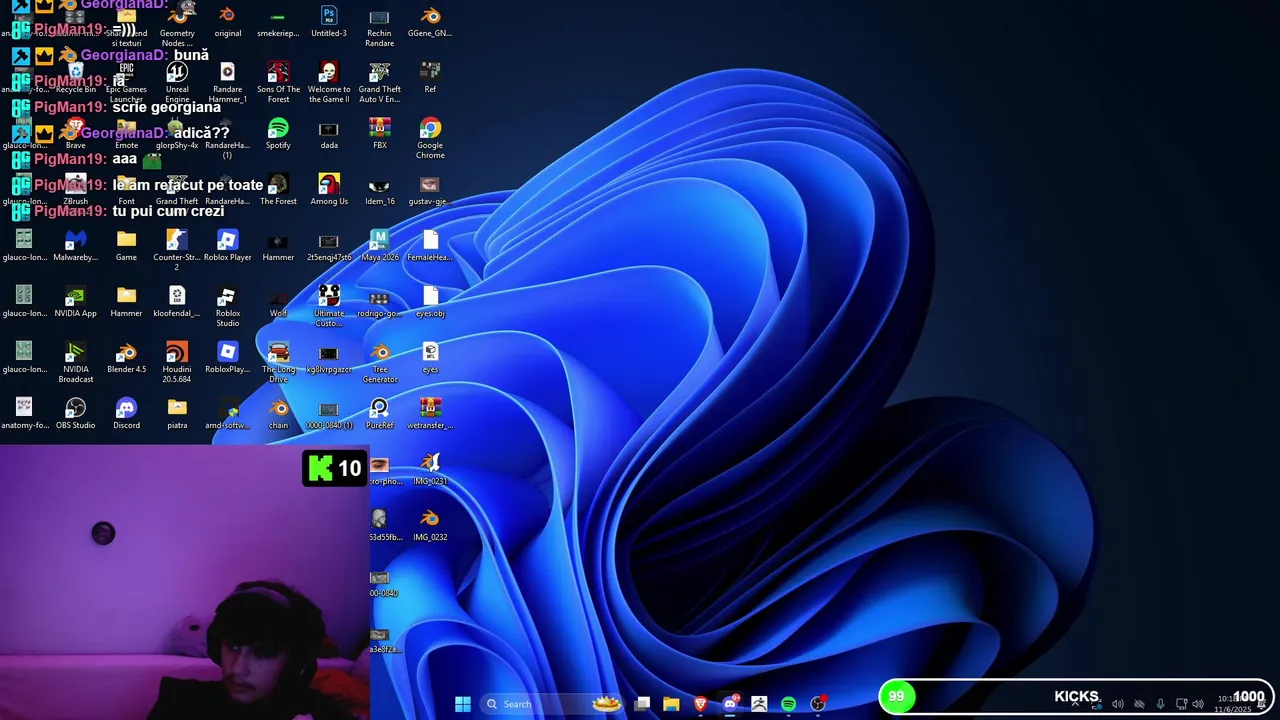Image resolution: width=1280 pixels, height=720 pixels.
Task: Launch Houdini 20.5.684 from the desktop
Action: pyautogui.click(x=177, y=363)
